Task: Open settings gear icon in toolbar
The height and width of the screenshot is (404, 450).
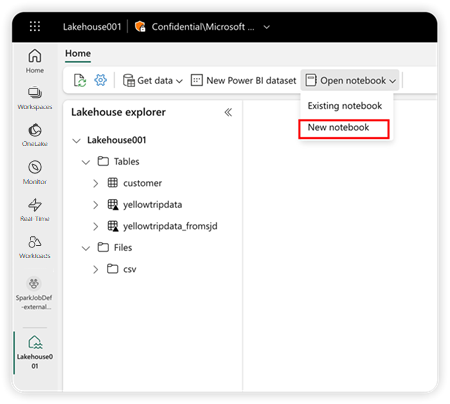Action: [100, 80]
